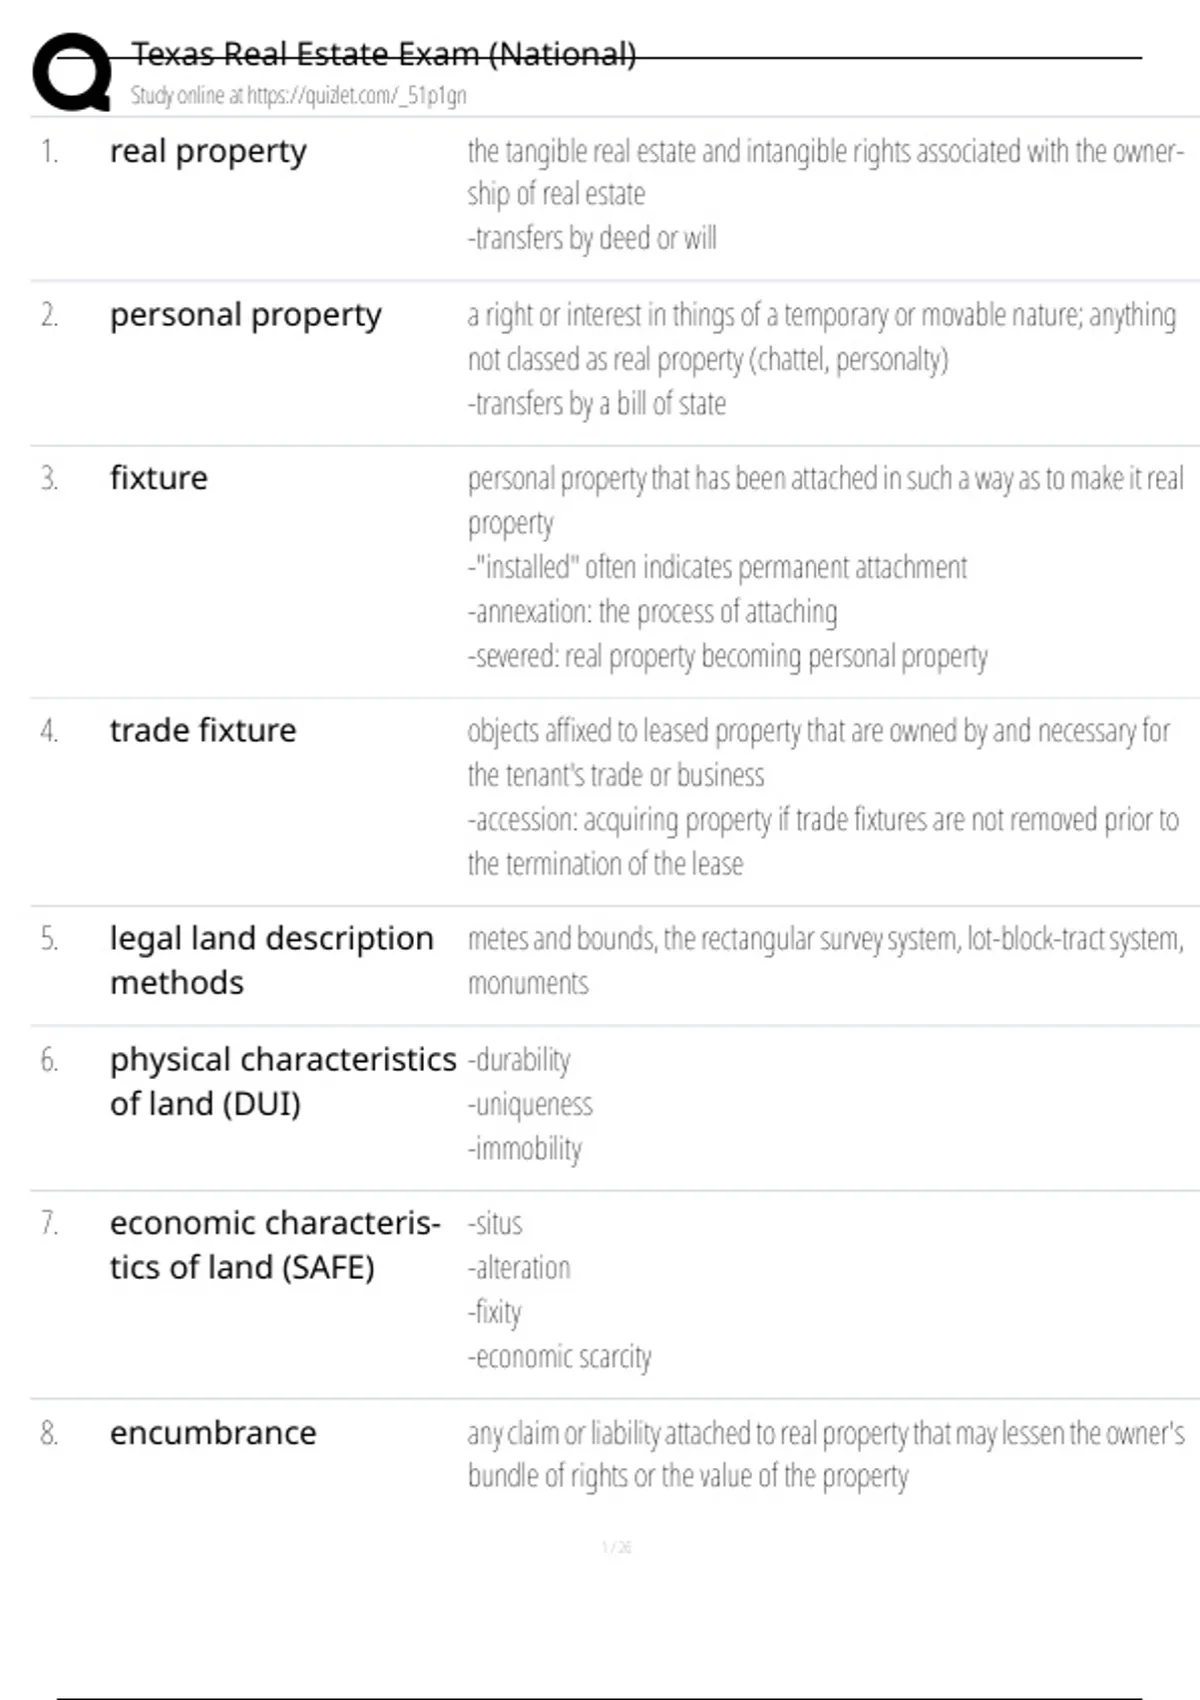The image size is (1200, 1700).
Task: Click 'physical characteristics of land (DUI)' term
Action: (x=282, y=1081)
